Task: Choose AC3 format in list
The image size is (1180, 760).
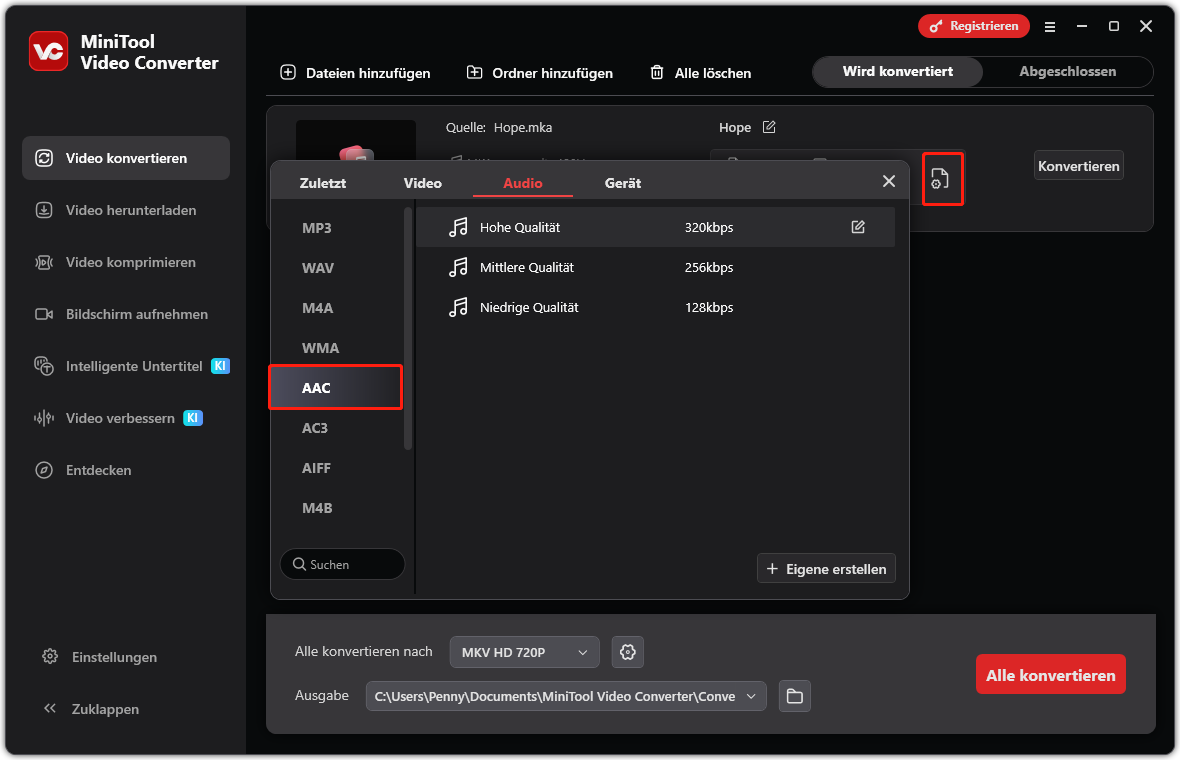Action: tap(336, 428)
